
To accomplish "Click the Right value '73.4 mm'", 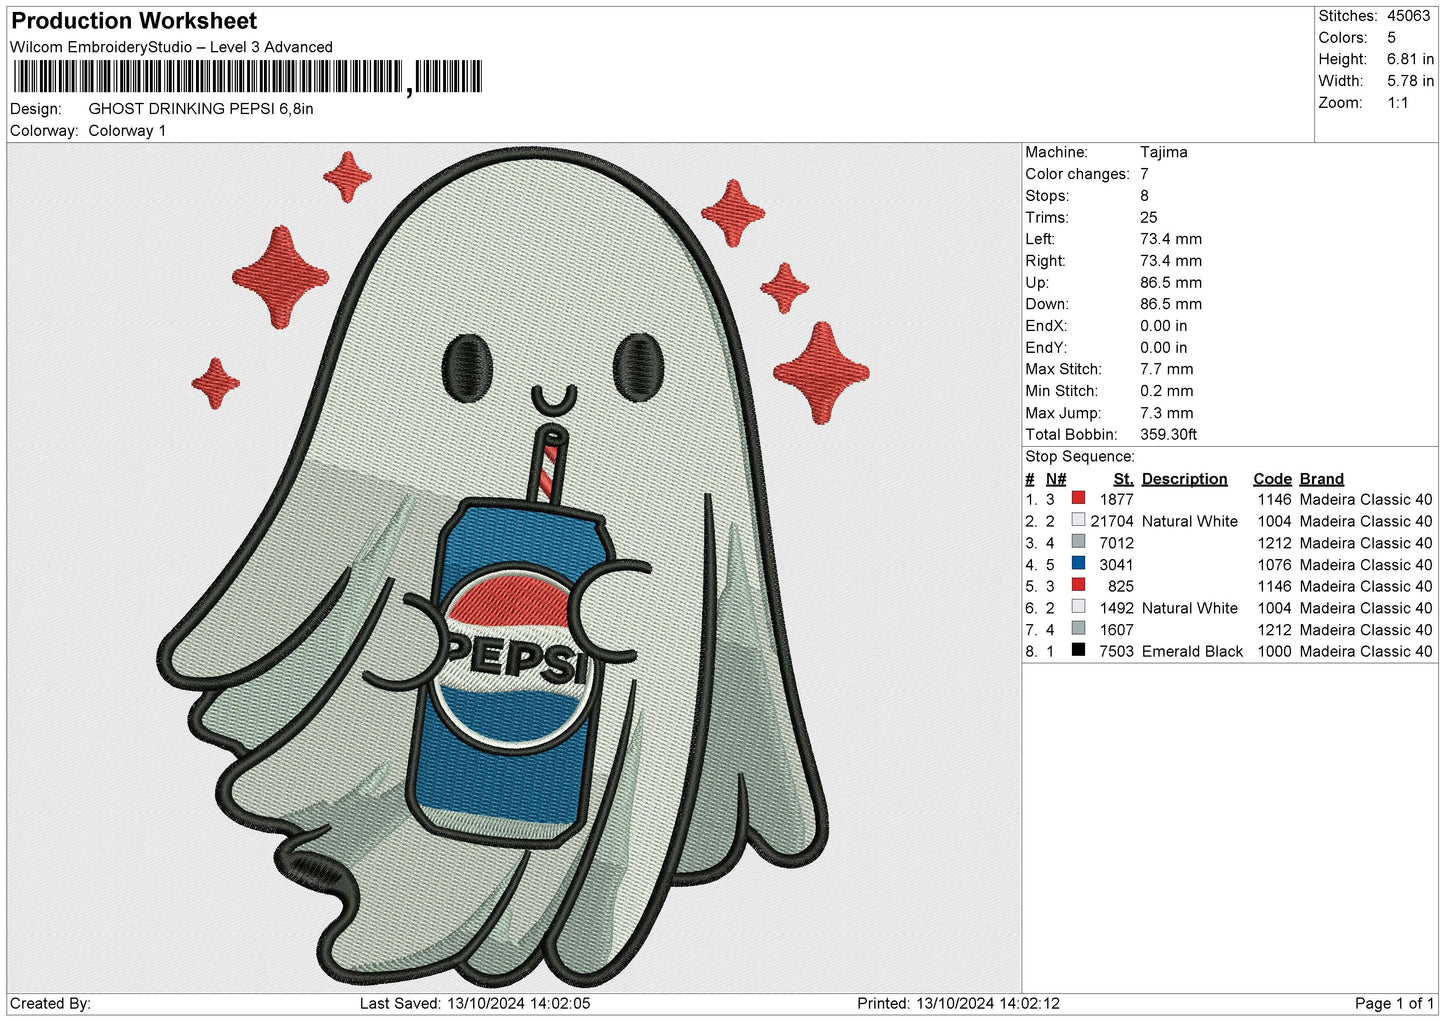I will coord(1171,261).
